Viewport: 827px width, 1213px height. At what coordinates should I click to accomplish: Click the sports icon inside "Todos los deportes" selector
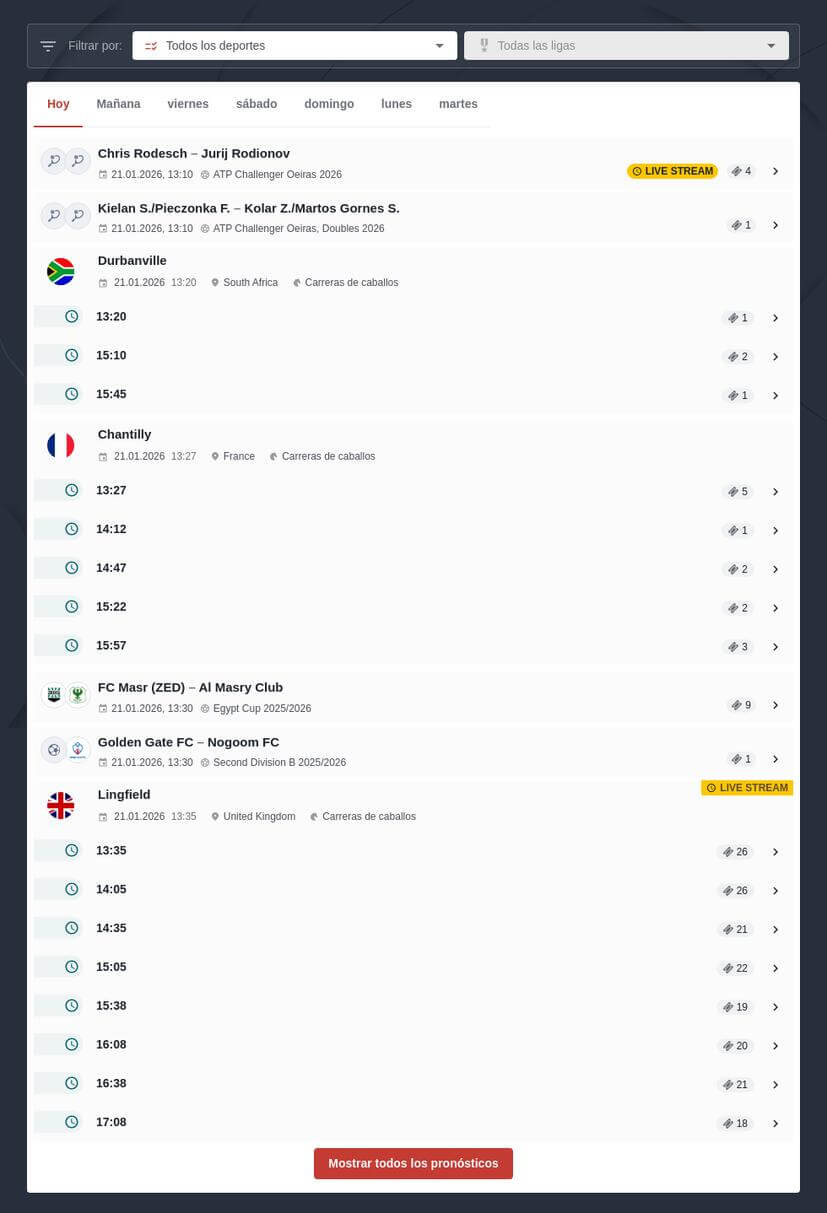point(151,45)
